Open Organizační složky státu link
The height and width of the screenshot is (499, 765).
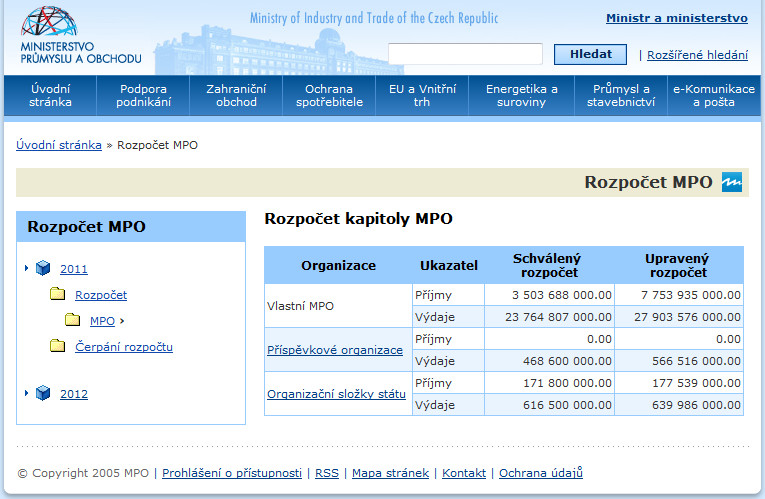[336, 394]
